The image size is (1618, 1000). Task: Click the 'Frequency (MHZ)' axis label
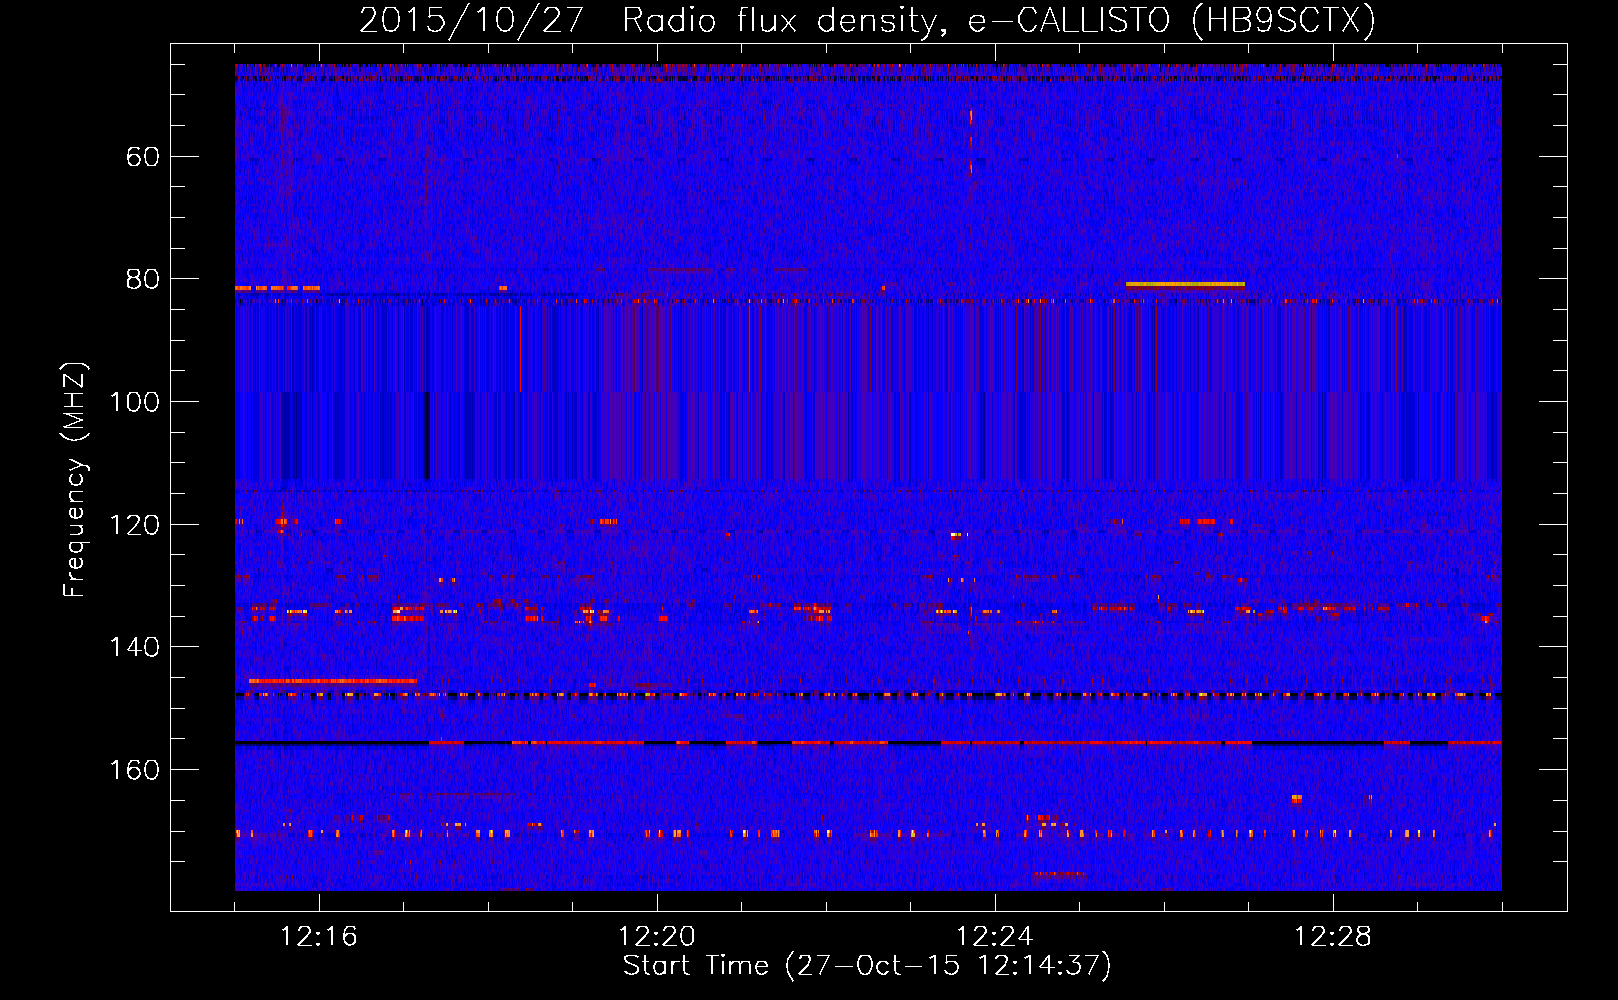tap(75, 480)
